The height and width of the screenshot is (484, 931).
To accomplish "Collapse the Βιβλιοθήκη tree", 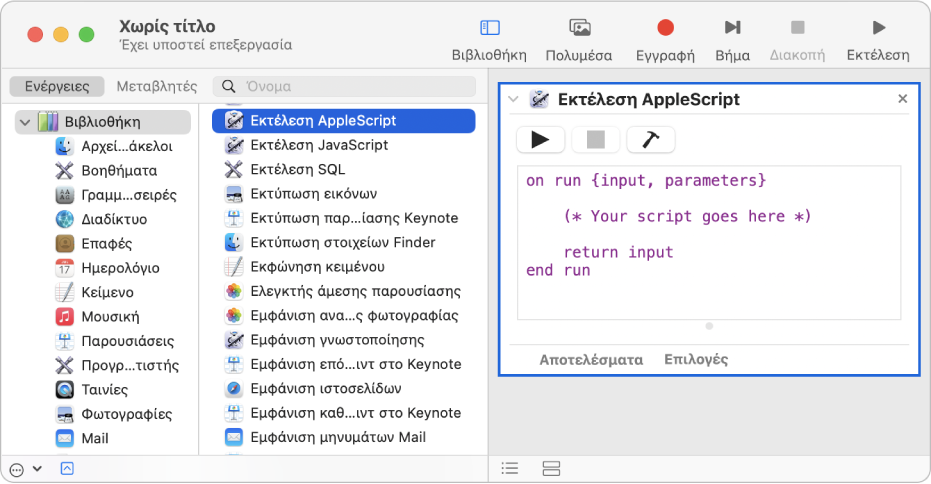I will 25,122.
